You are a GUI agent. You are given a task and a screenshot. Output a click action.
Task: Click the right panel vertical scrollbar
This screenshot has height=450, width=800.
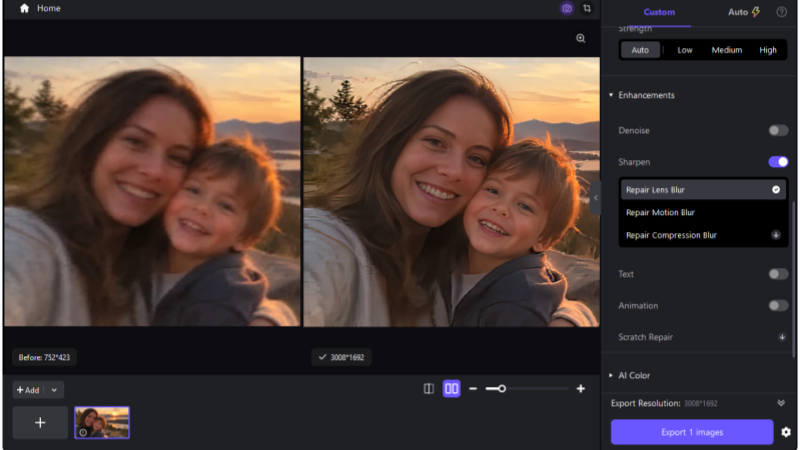click(793, 278)
